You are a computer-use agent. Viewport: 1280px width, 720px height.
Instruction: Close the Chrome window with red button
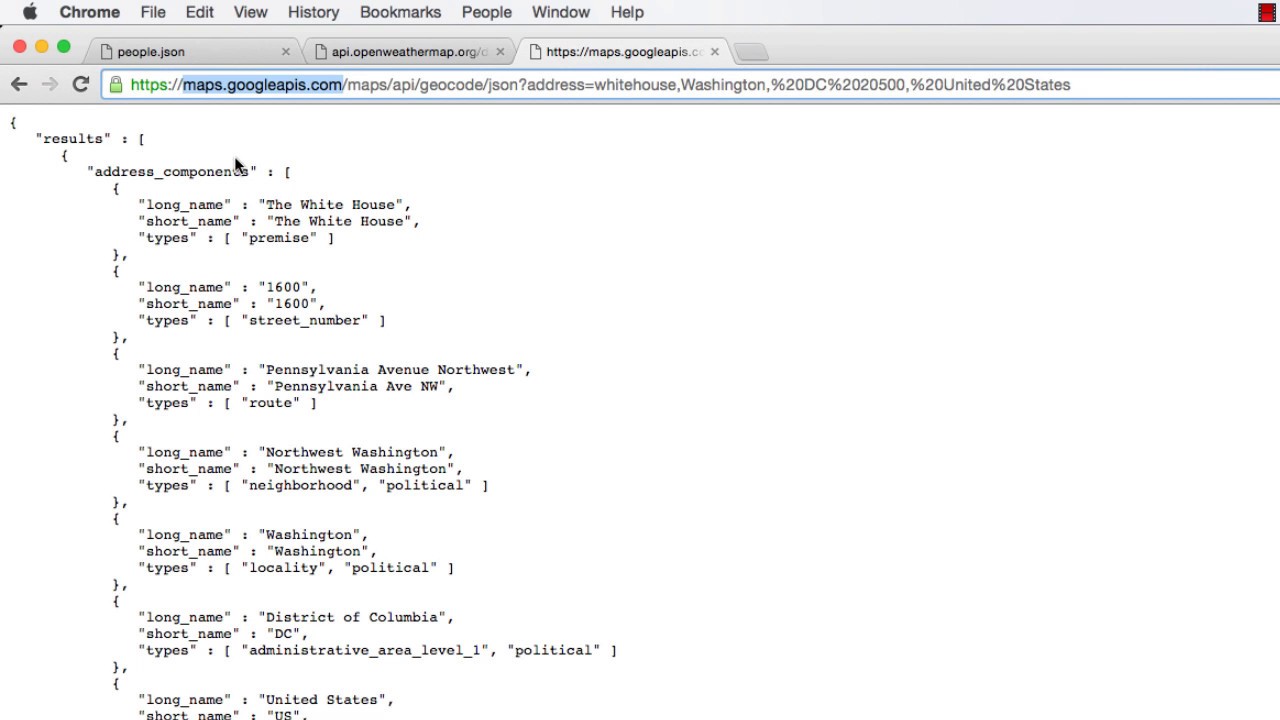(x=19, y=47)
